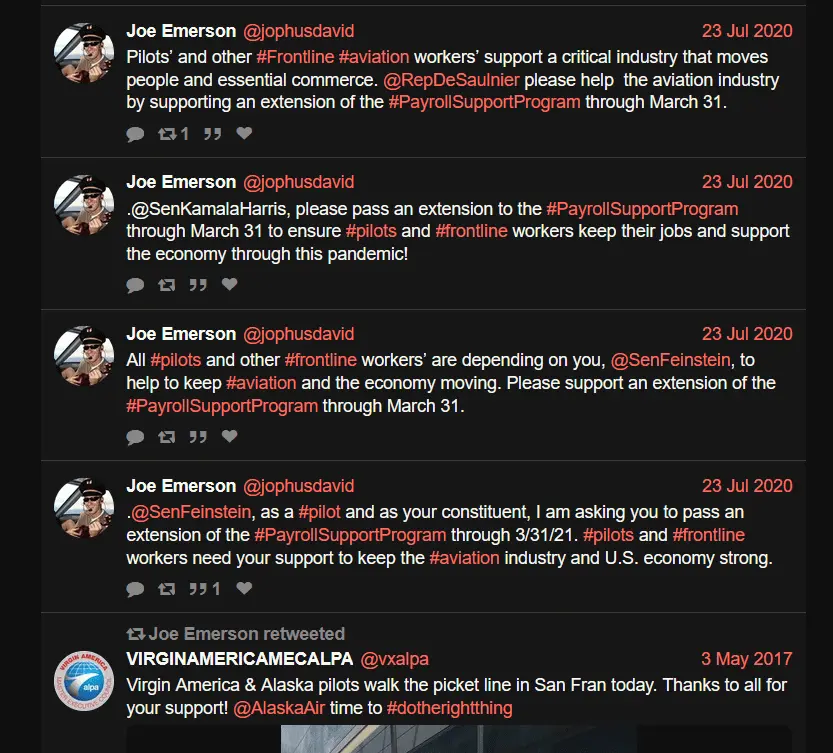
Task: Retweet the 'All #pilots and other' tweet
Action: click(166, 437)
